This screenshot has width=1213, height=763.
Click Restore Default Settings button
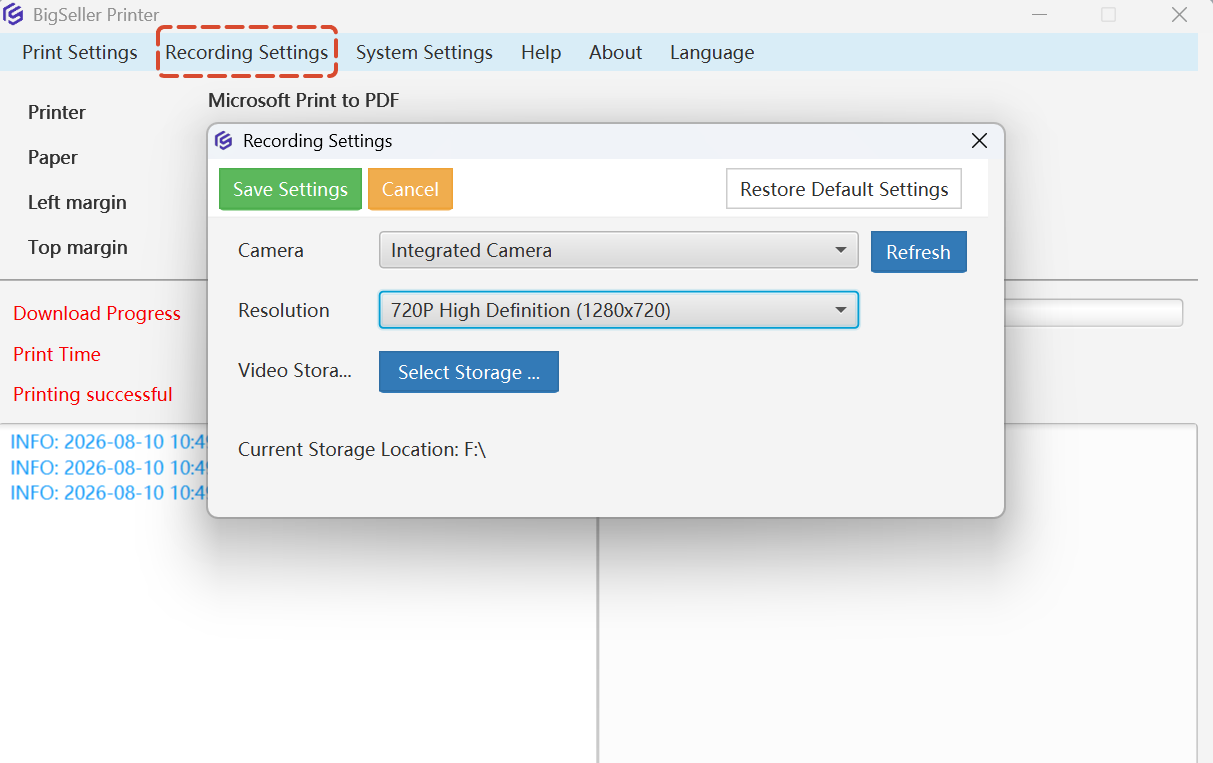(844, 189)
